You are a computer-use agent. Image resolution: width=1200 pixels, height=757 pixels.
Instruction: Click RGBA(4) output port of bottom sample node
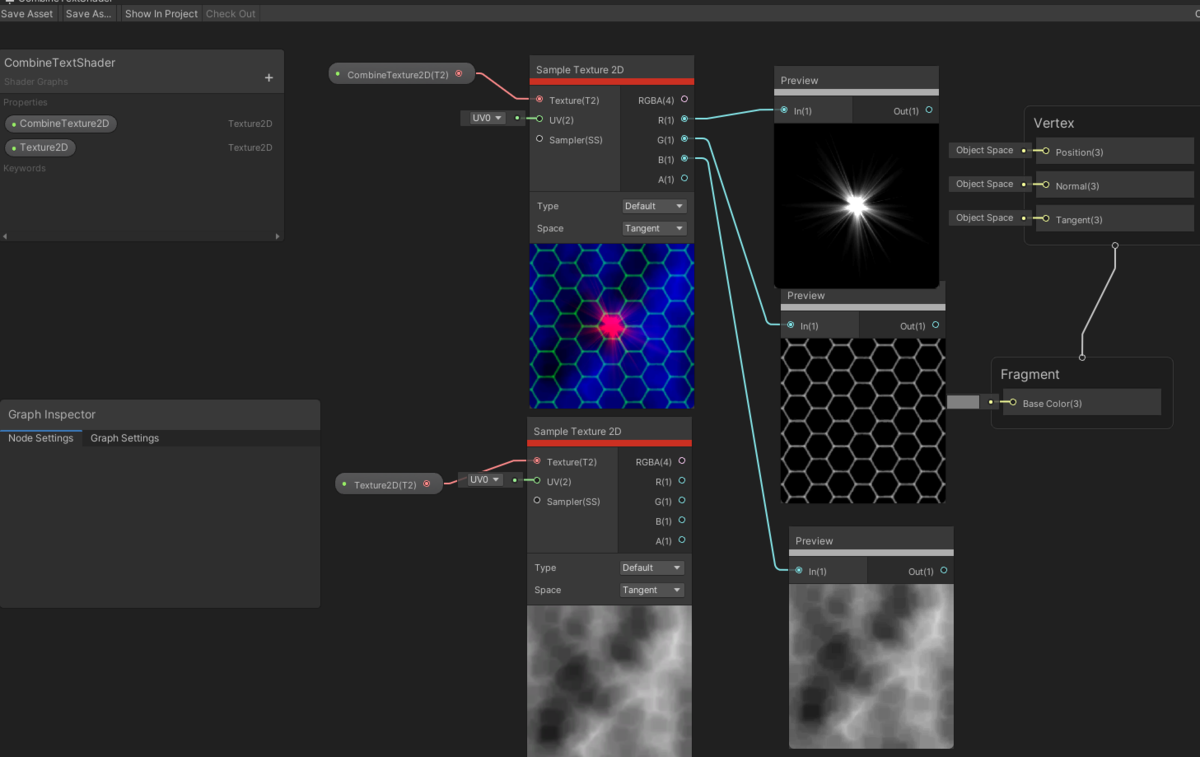(x=682, y=462)
